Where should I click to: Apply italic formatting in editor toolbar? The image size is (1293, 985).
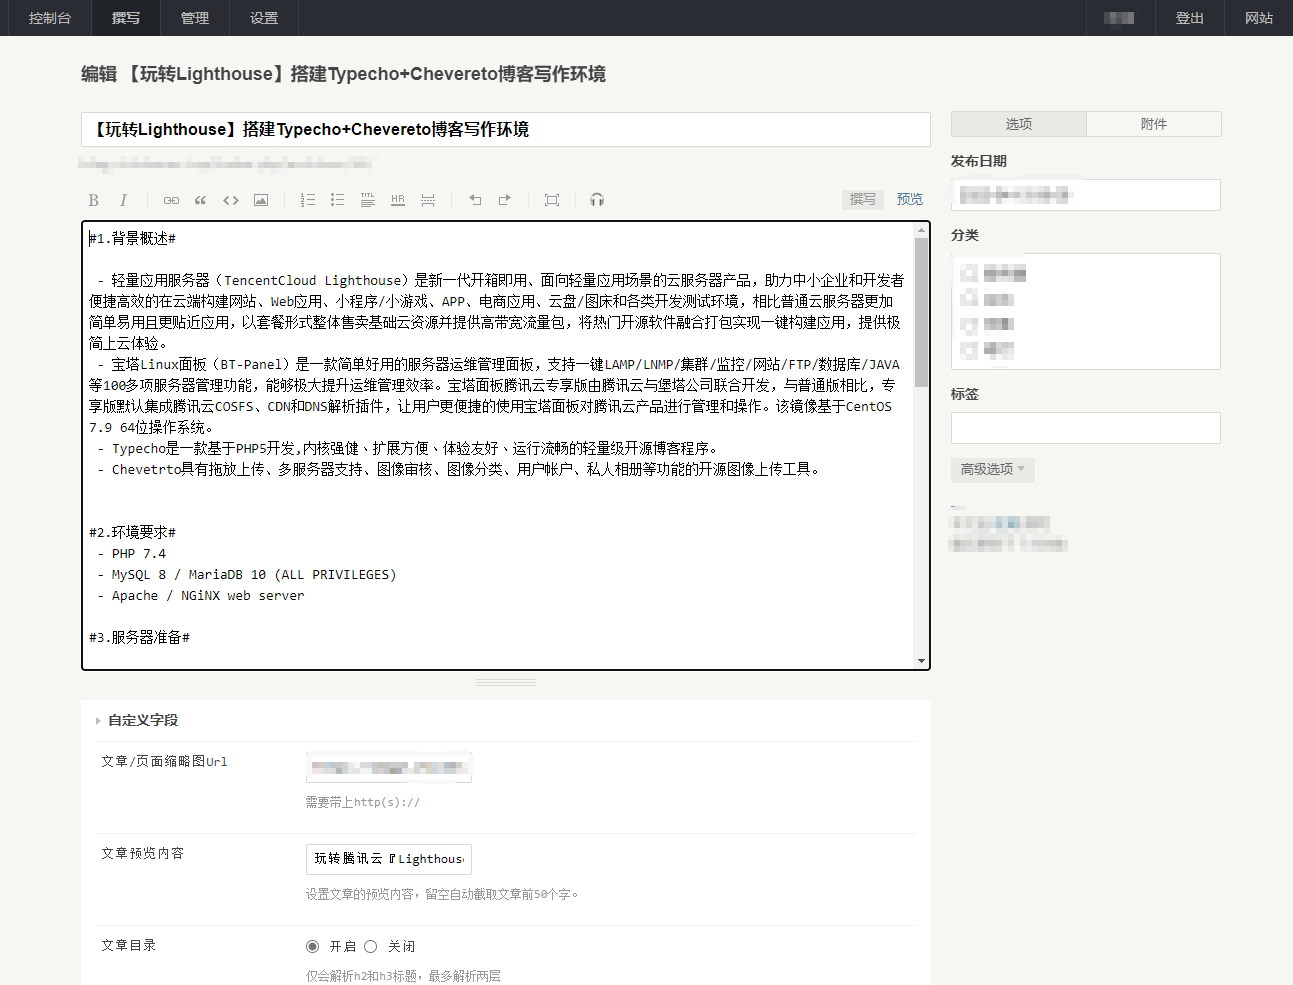tap(123, 200)
